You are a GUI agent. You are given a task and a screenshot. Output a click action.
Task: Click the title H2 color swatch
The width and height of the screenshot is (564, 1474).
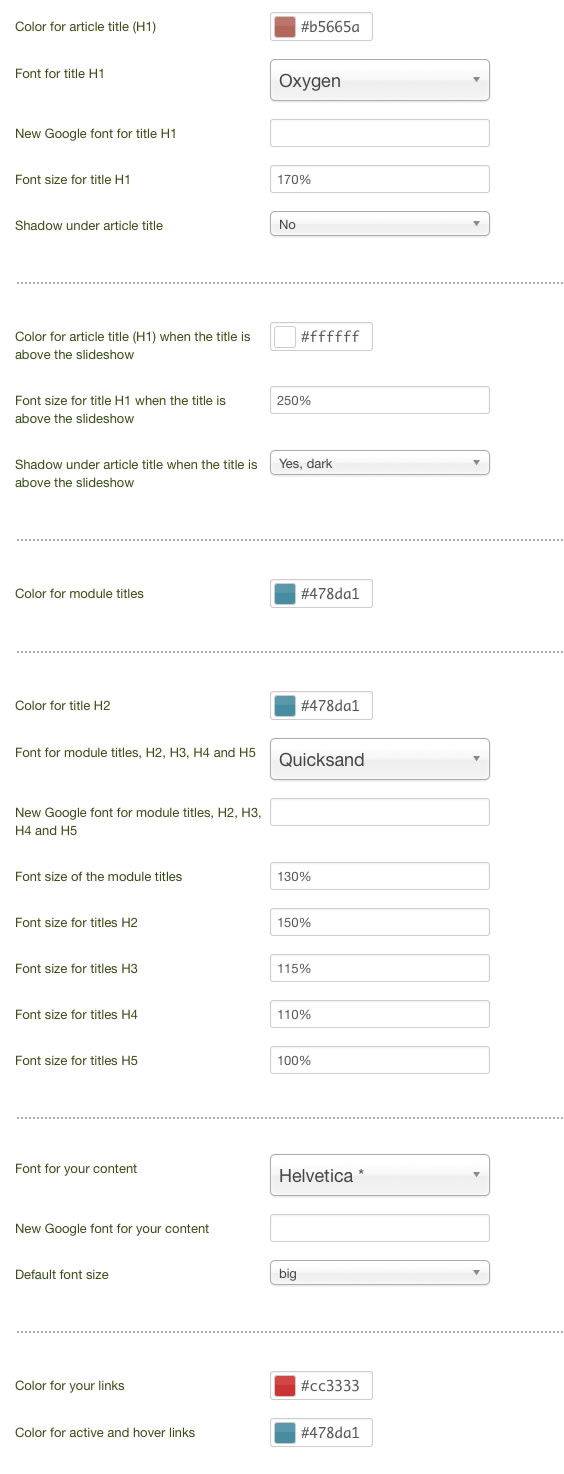tap(285, 706)
